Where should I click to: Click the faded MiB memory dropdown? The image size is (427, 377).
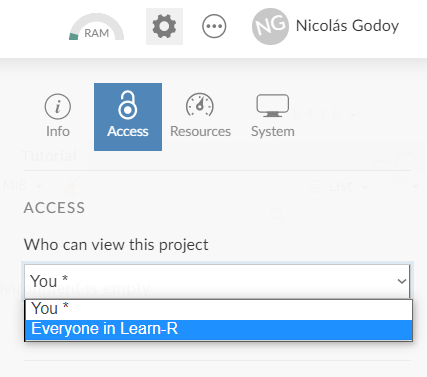pos(22,185)
